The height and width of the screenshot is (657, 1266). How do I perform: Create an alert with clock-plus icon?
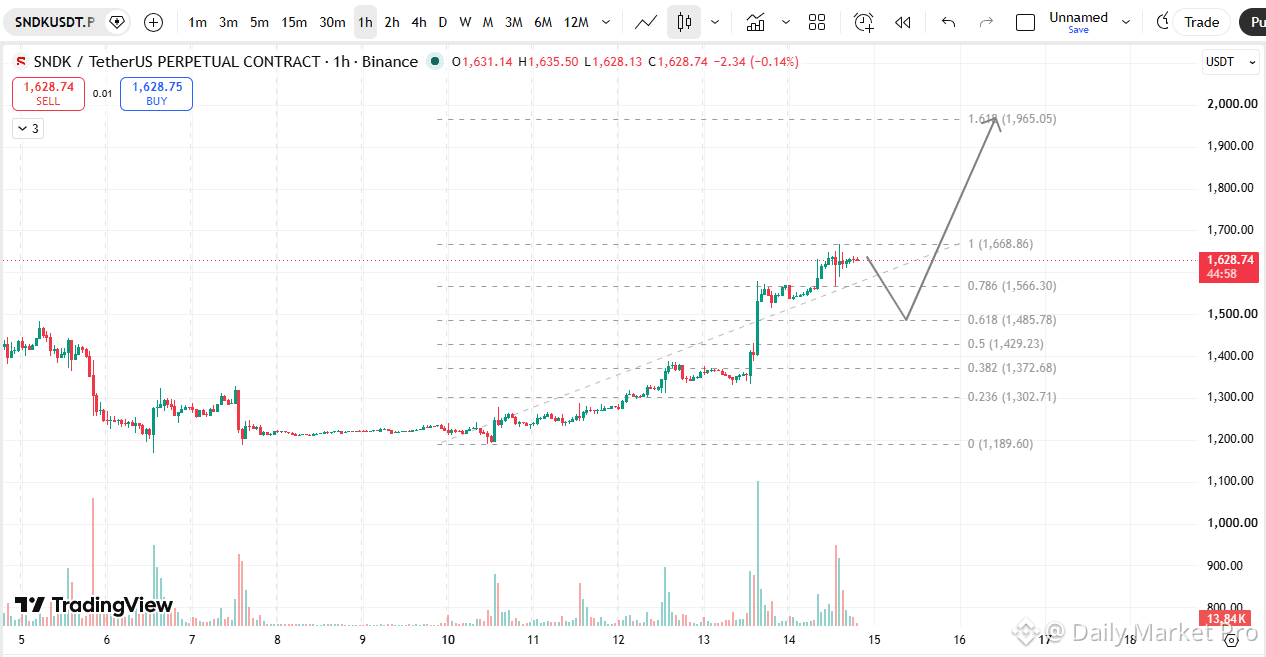click(864, 22)
